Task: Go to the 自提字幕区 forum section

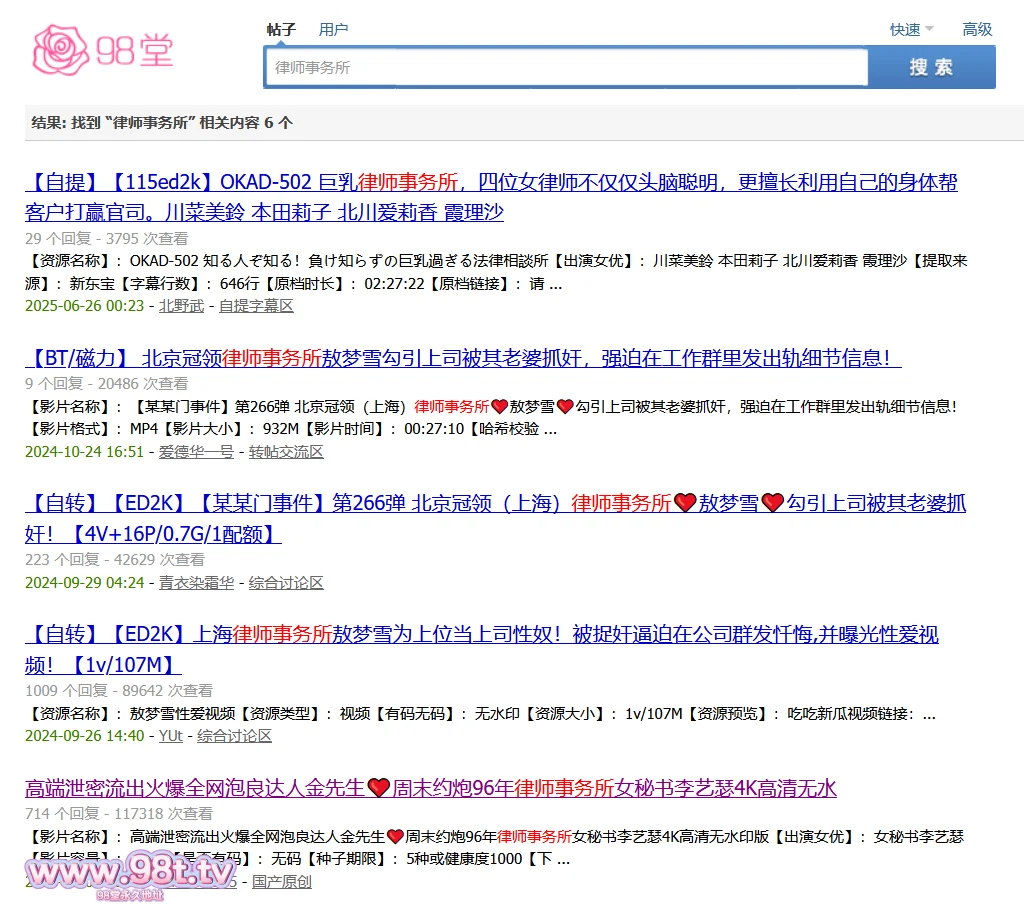Action: (256, 306)
